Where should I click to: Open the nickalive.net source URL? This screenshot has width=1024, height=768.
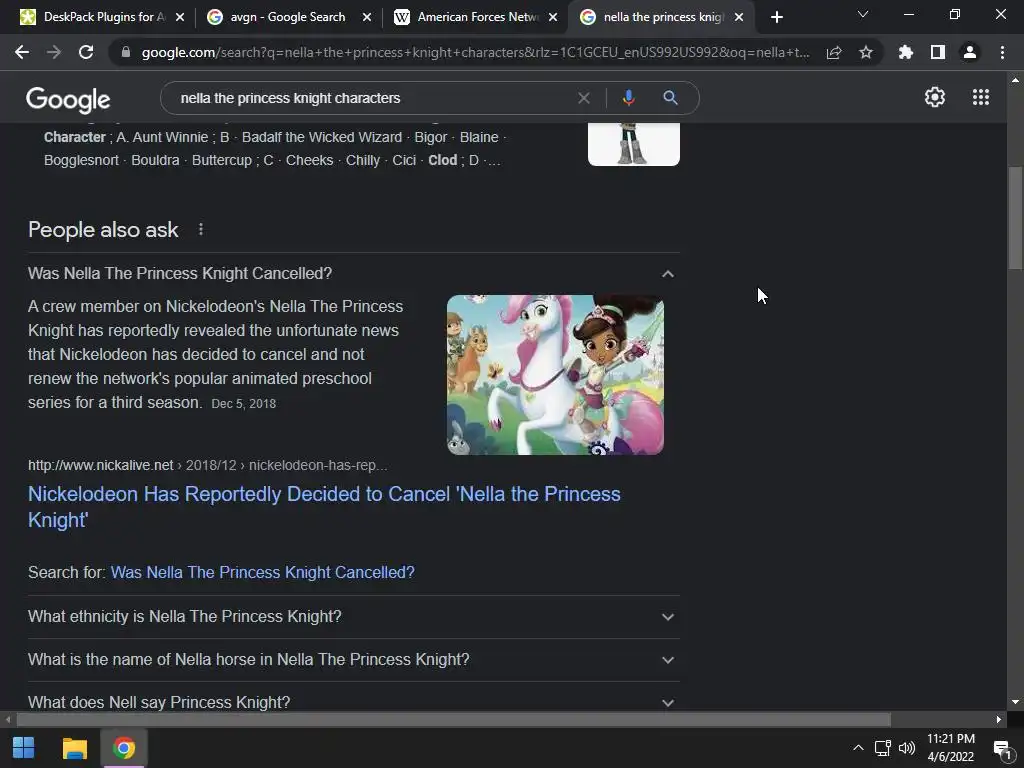tap(208, 465)
